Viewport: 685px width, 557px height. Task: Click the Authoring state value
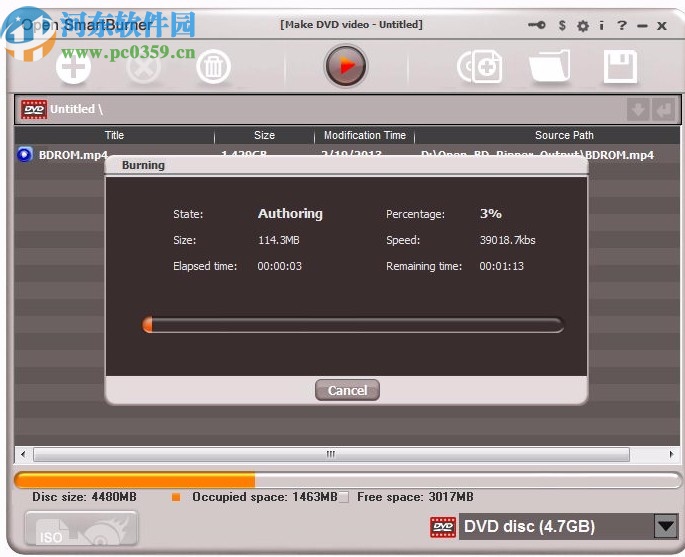pos(290,213)
